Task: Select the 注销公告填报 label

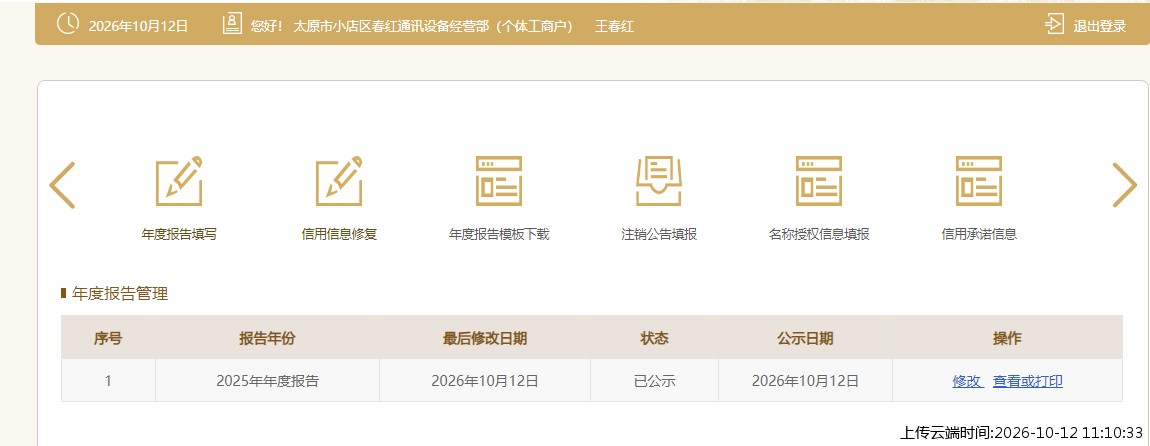Action: pyautogui.click(x=659, y=235)
